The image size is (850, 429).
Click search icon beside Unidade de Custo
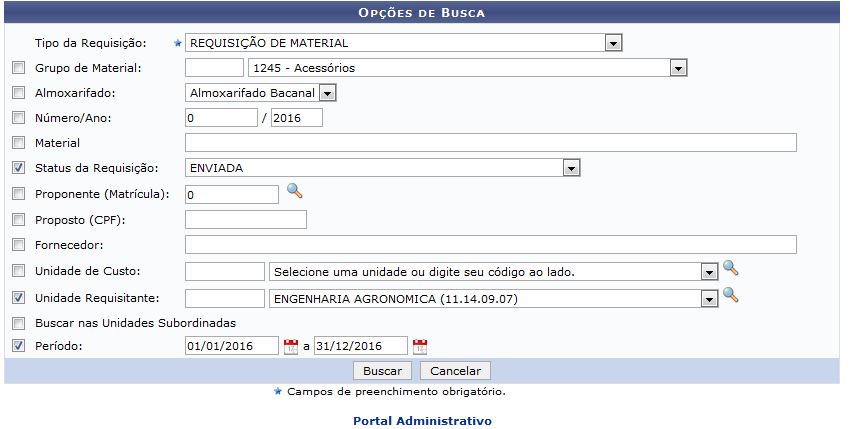[730, 269]
